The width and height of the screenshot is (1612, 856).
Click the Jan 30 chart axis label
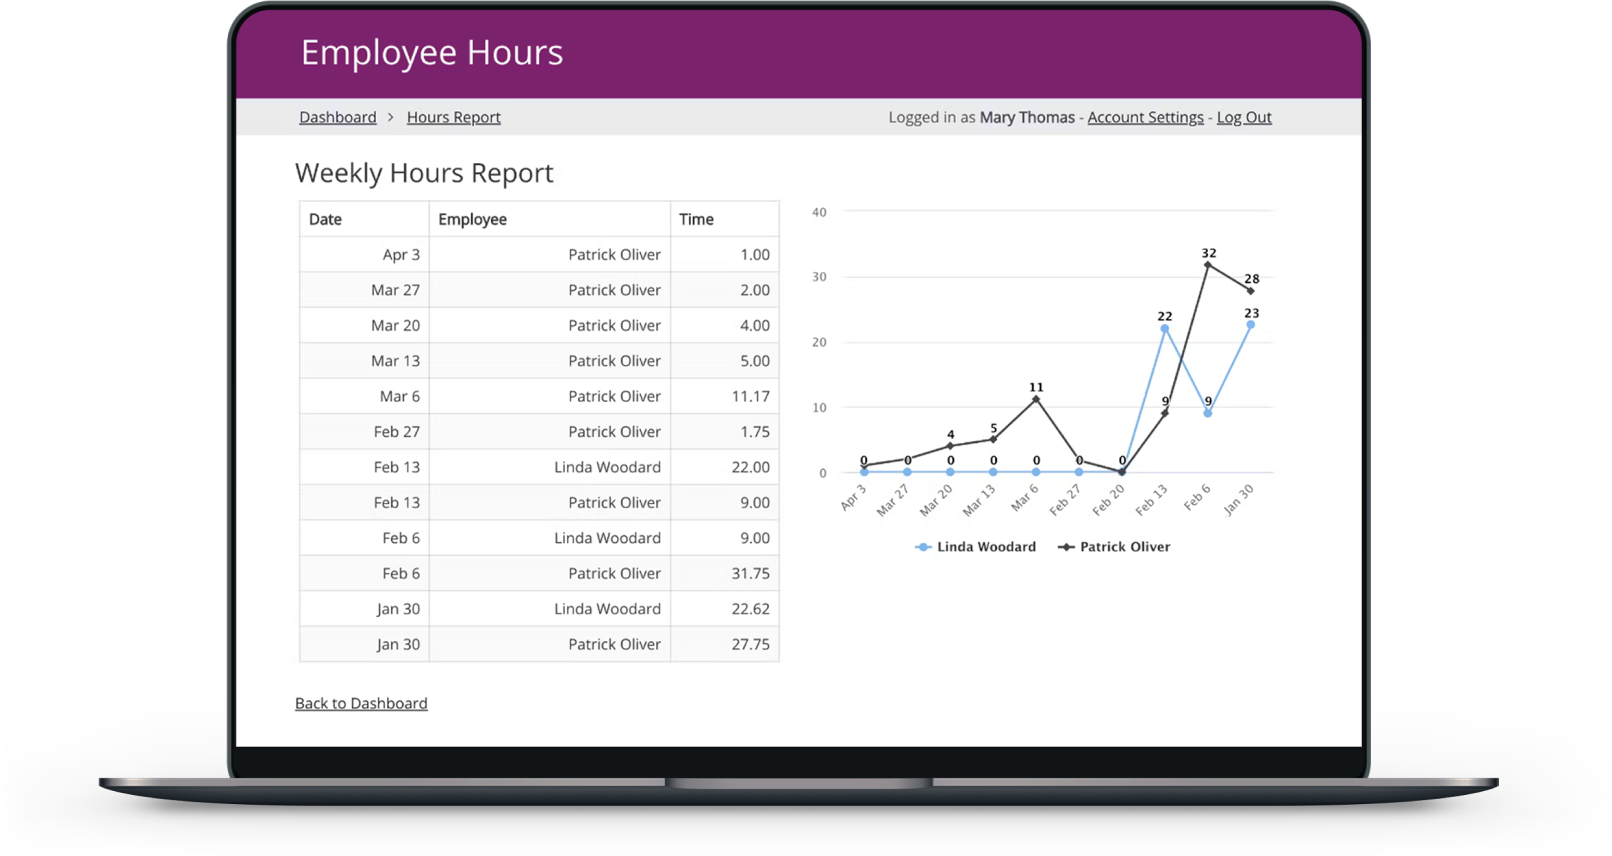click(x=1238, y=499)
